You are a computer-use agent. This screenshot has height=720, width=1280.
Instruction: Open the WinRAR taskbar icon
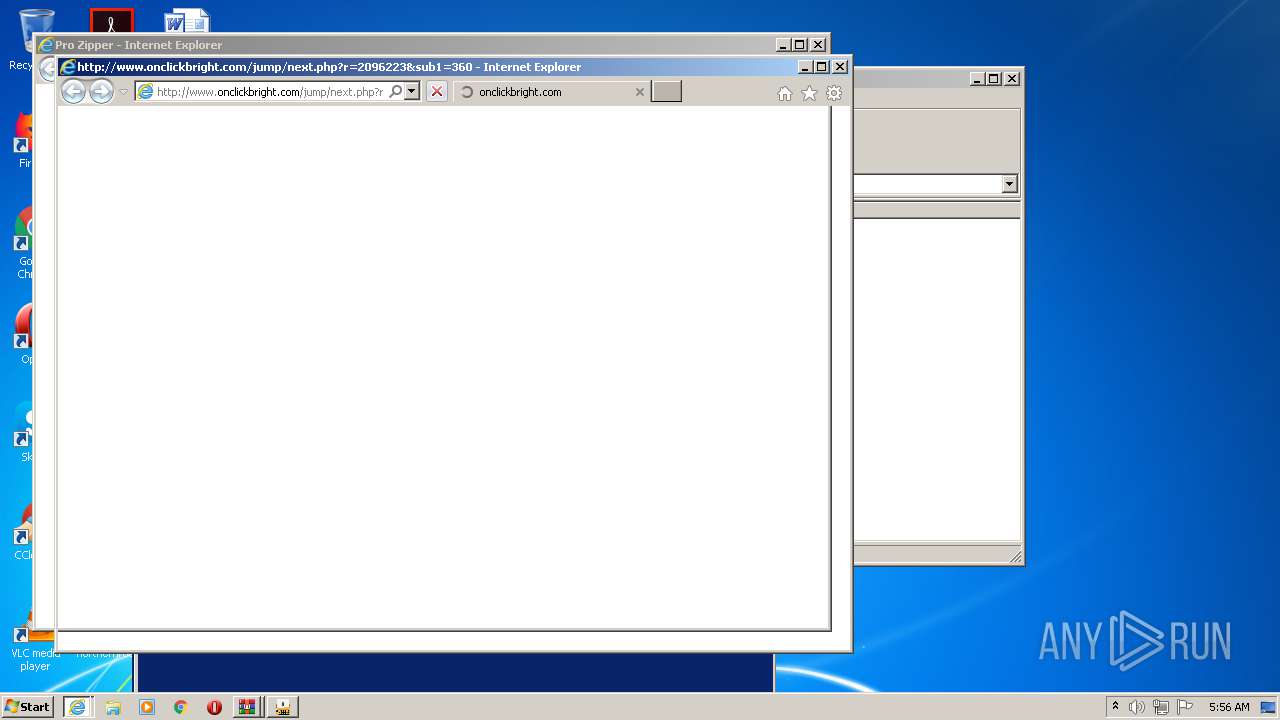click(x=248, y=707)
